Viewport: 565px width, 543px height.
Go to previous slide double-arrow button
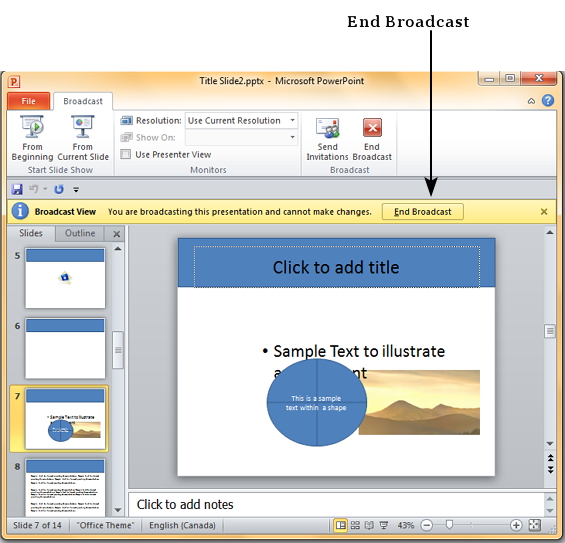click(550, 458)
